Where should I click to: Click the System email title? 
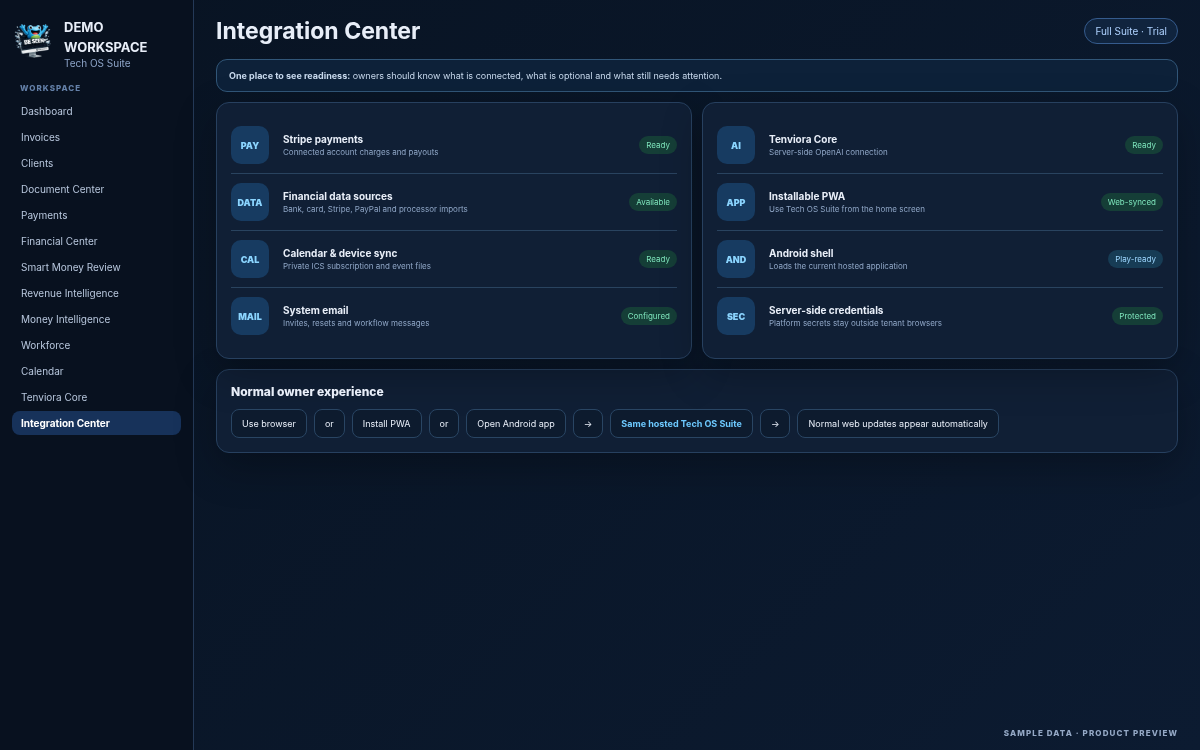coord(316,310)
